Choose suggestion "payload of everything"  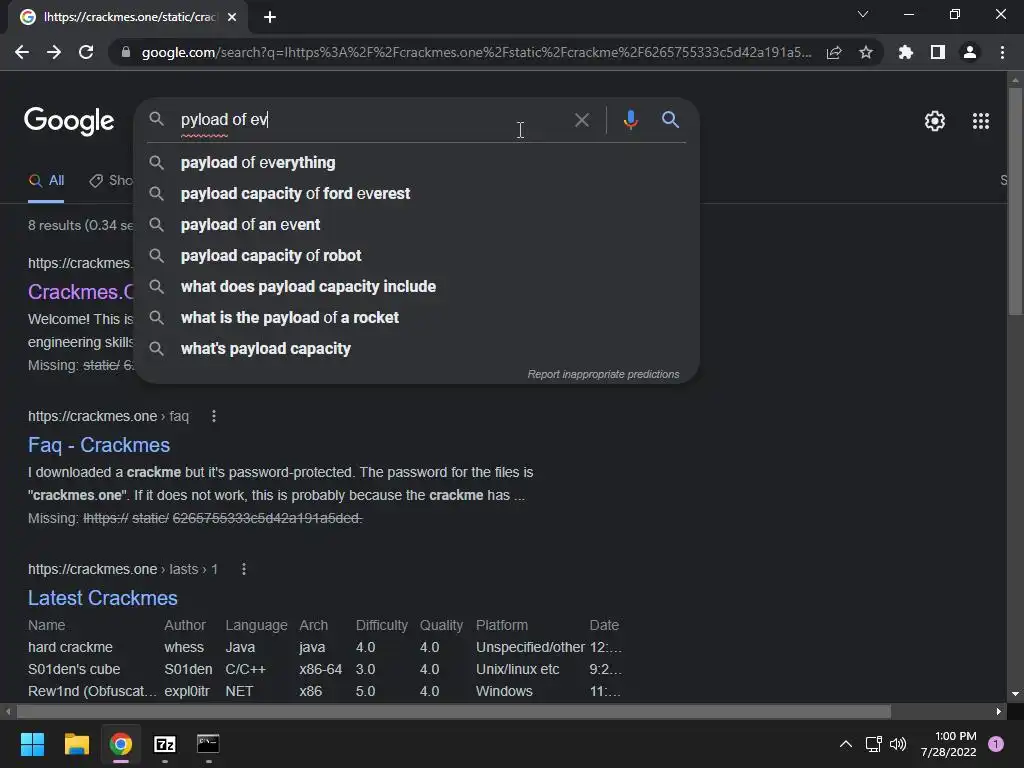click(x=416, y=163)
